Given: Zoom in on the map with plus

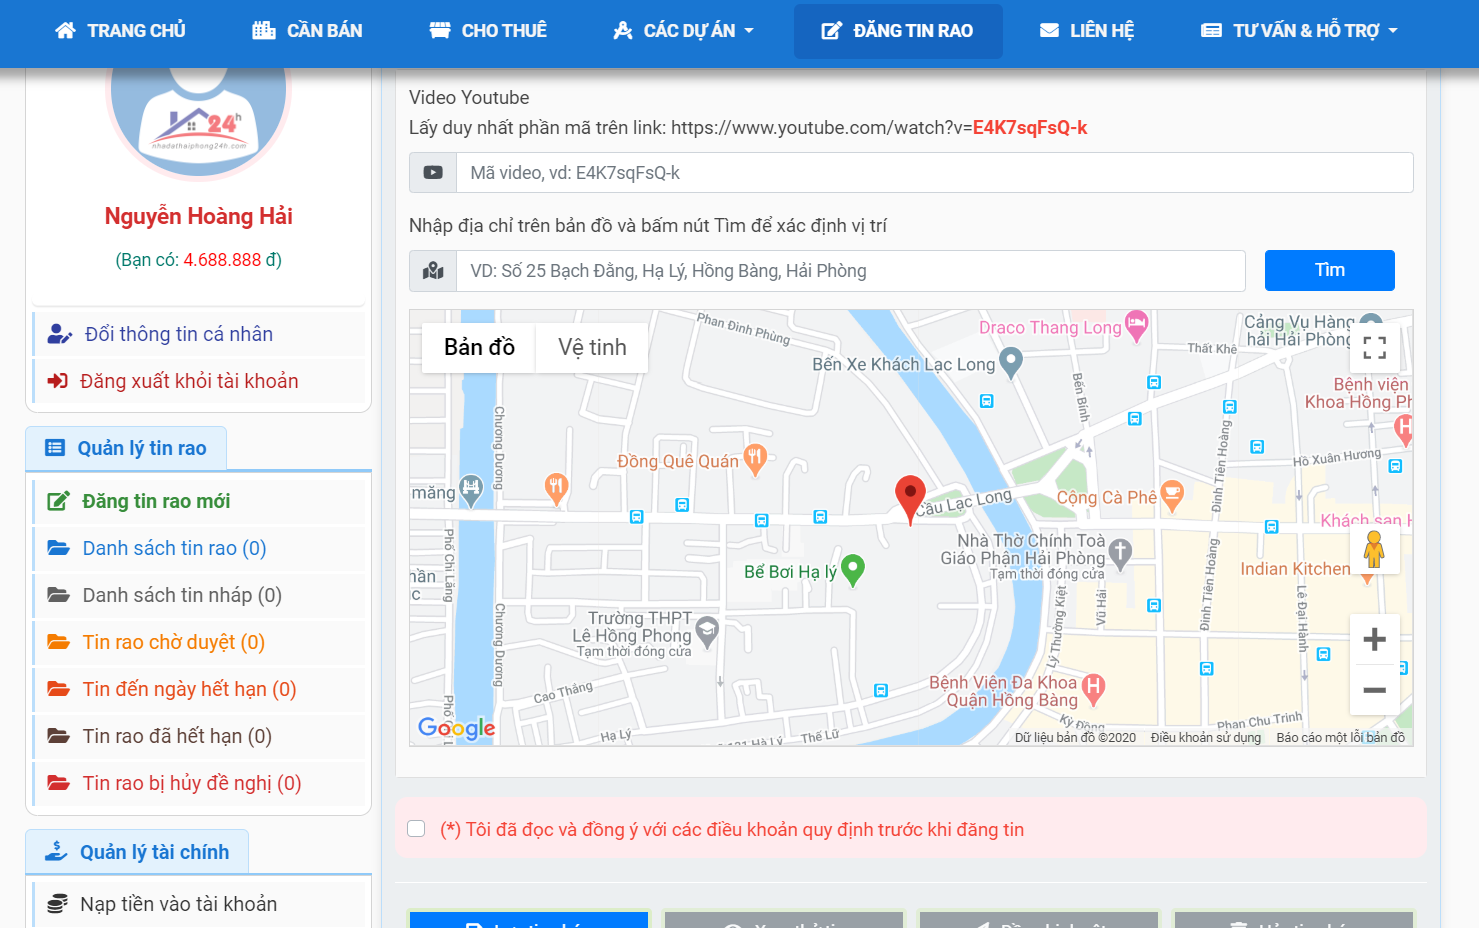Looking at the screenshot, I should click(x=1374, y=640).
